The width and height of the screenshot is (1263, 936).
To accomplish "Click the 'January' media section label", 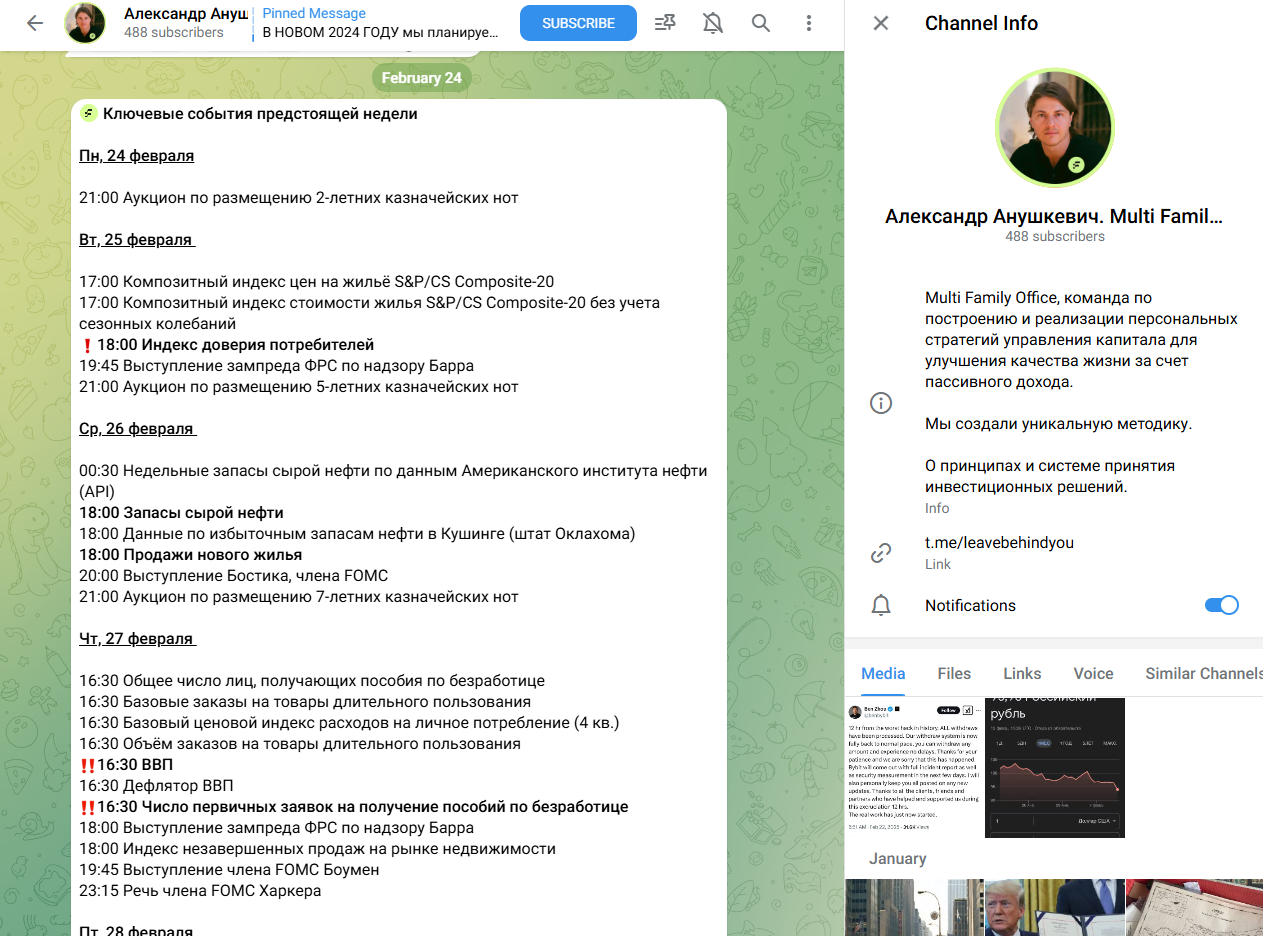I will [897, 859].
